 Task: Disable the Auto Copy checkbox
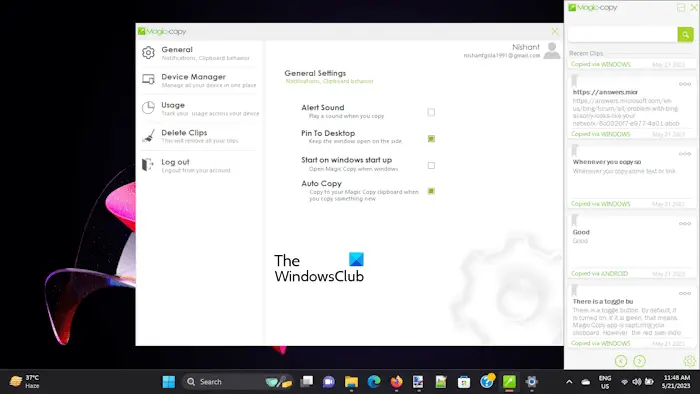click(x=431, y=191)
